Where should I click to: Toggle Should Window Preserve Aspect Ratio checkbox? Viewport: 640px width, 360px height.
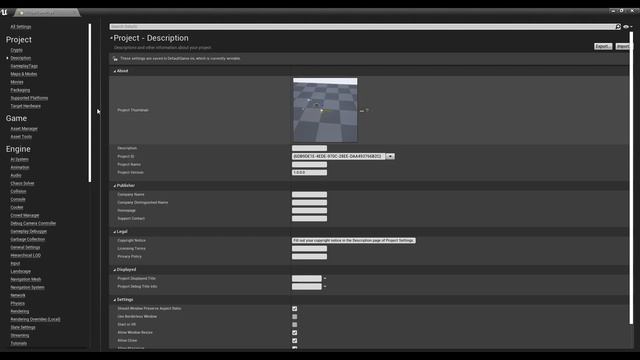coord(295,309)
